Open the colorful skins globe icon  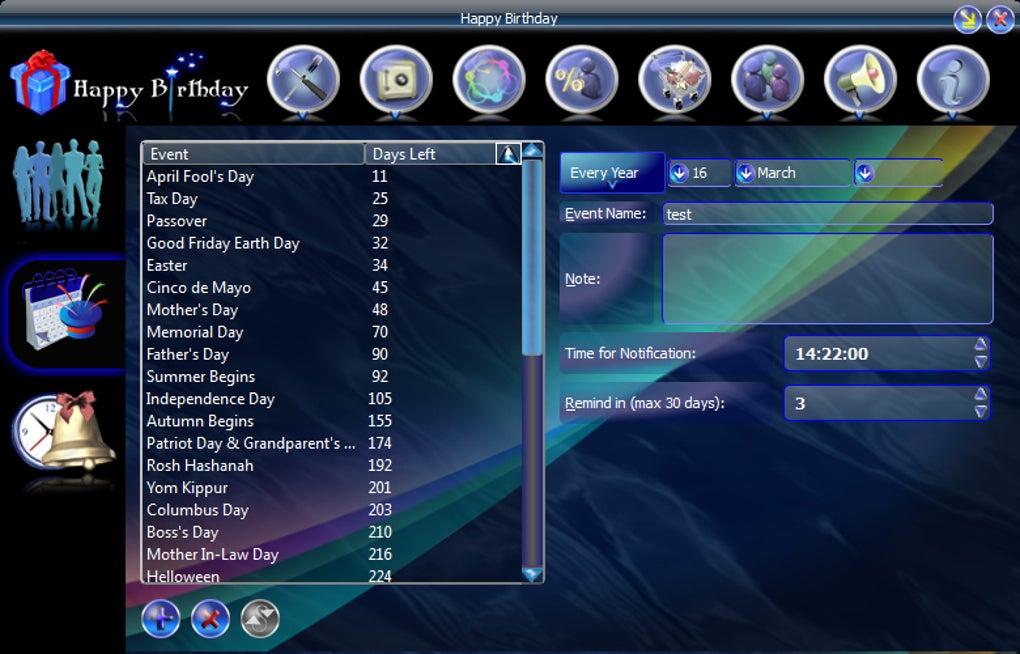coord(489,79)
